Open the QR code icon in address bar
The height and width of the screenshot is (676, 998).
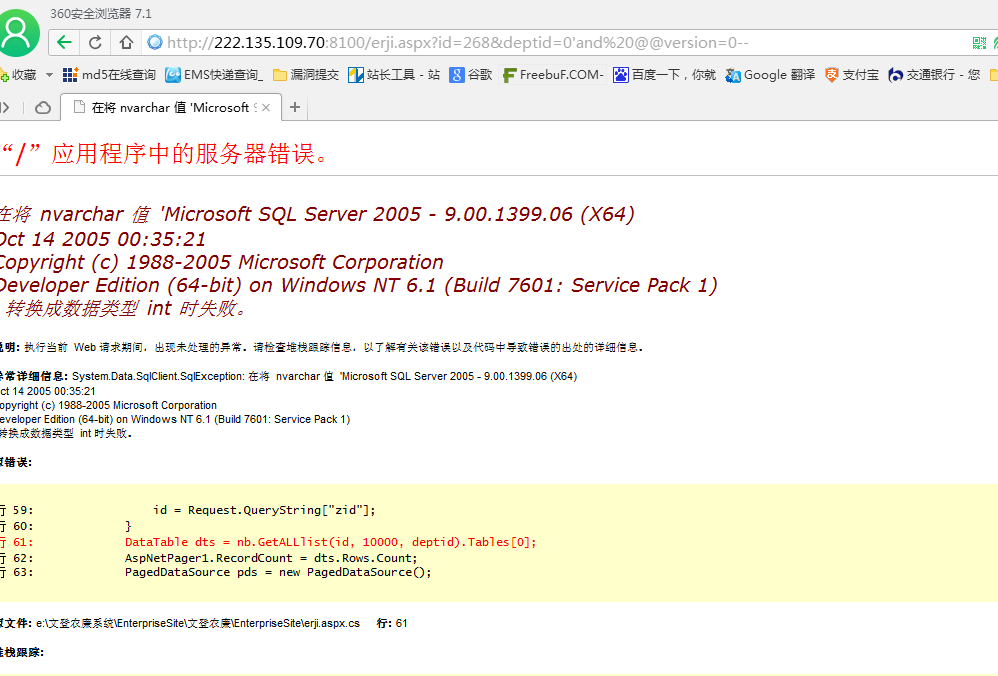point(979,43)
